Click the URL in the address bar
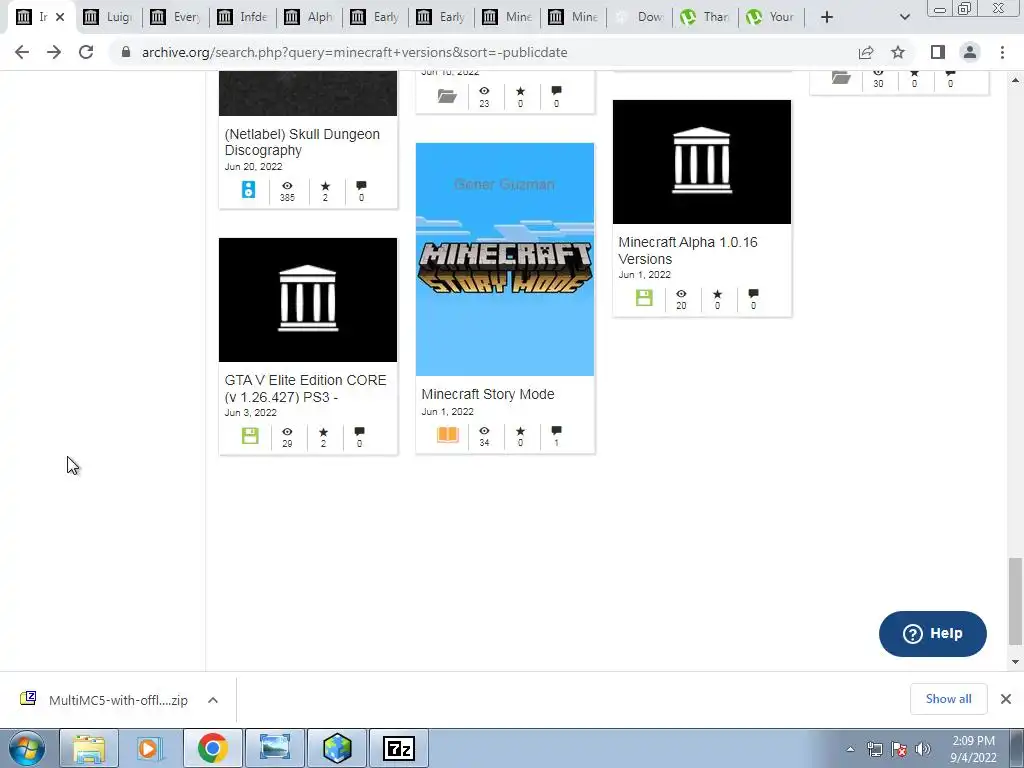Image resolution: width=1024 pixels, height=768 pixels. 355,52
